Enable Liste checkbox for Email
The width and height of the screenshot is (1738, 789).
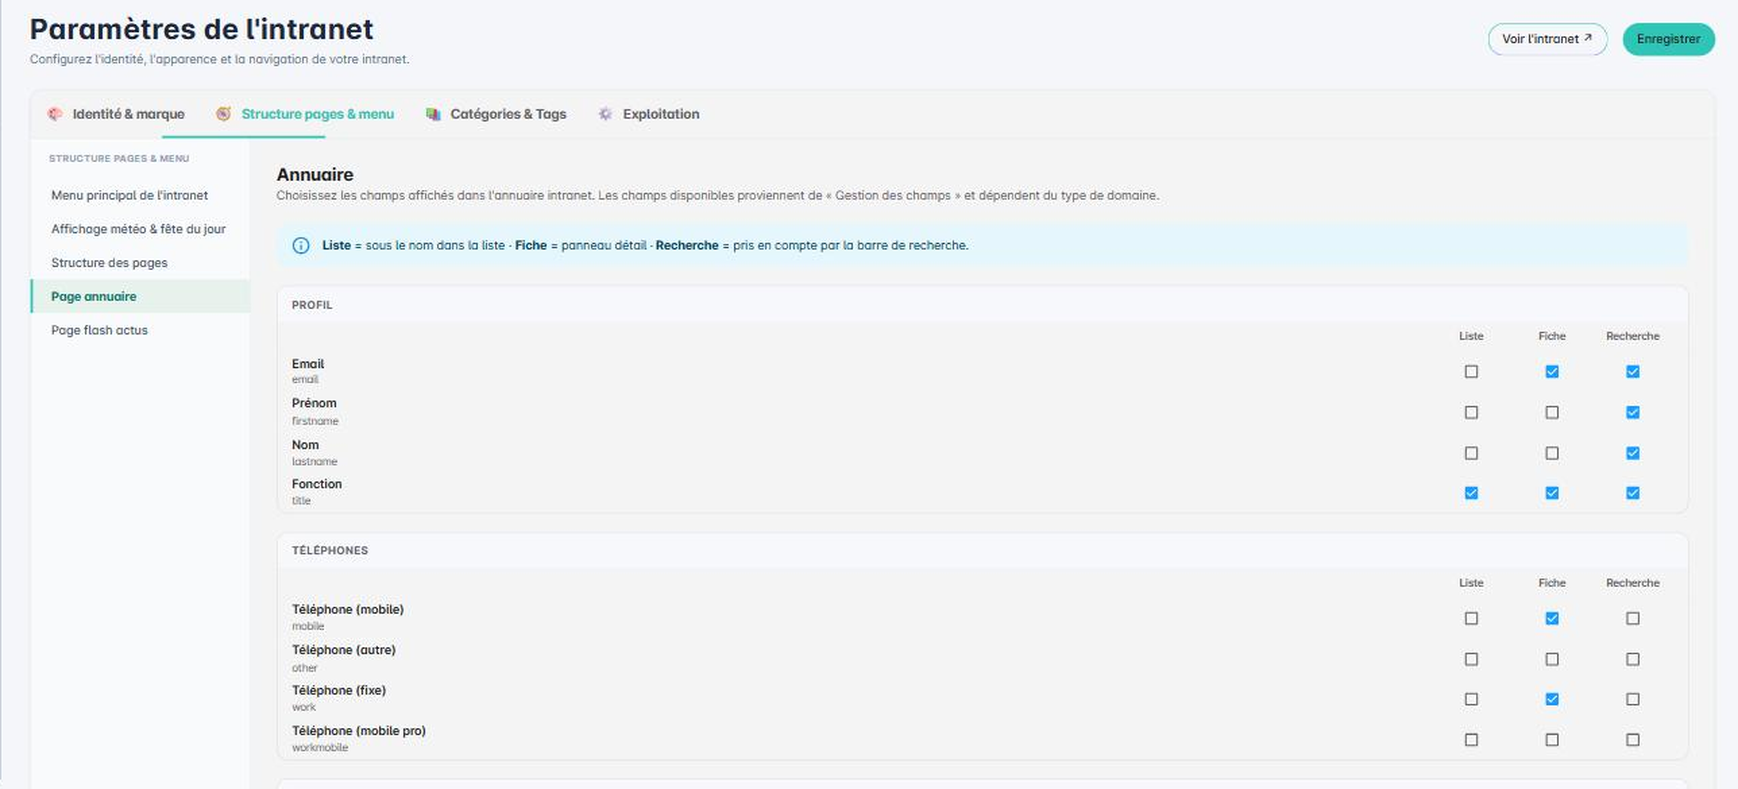[x=1471, y=372]
